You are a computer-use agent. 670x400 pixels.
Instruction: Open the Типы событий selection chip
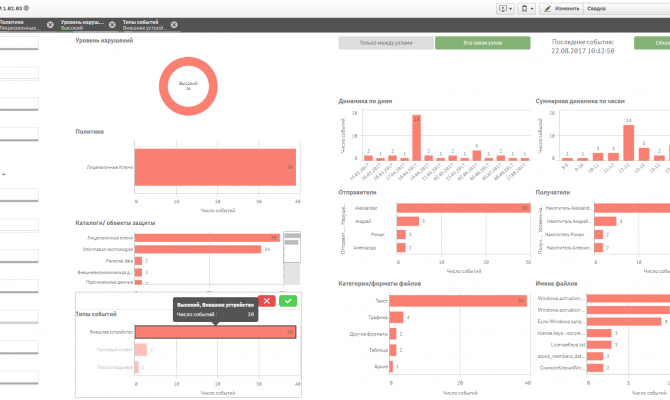[x=144, y=25]
